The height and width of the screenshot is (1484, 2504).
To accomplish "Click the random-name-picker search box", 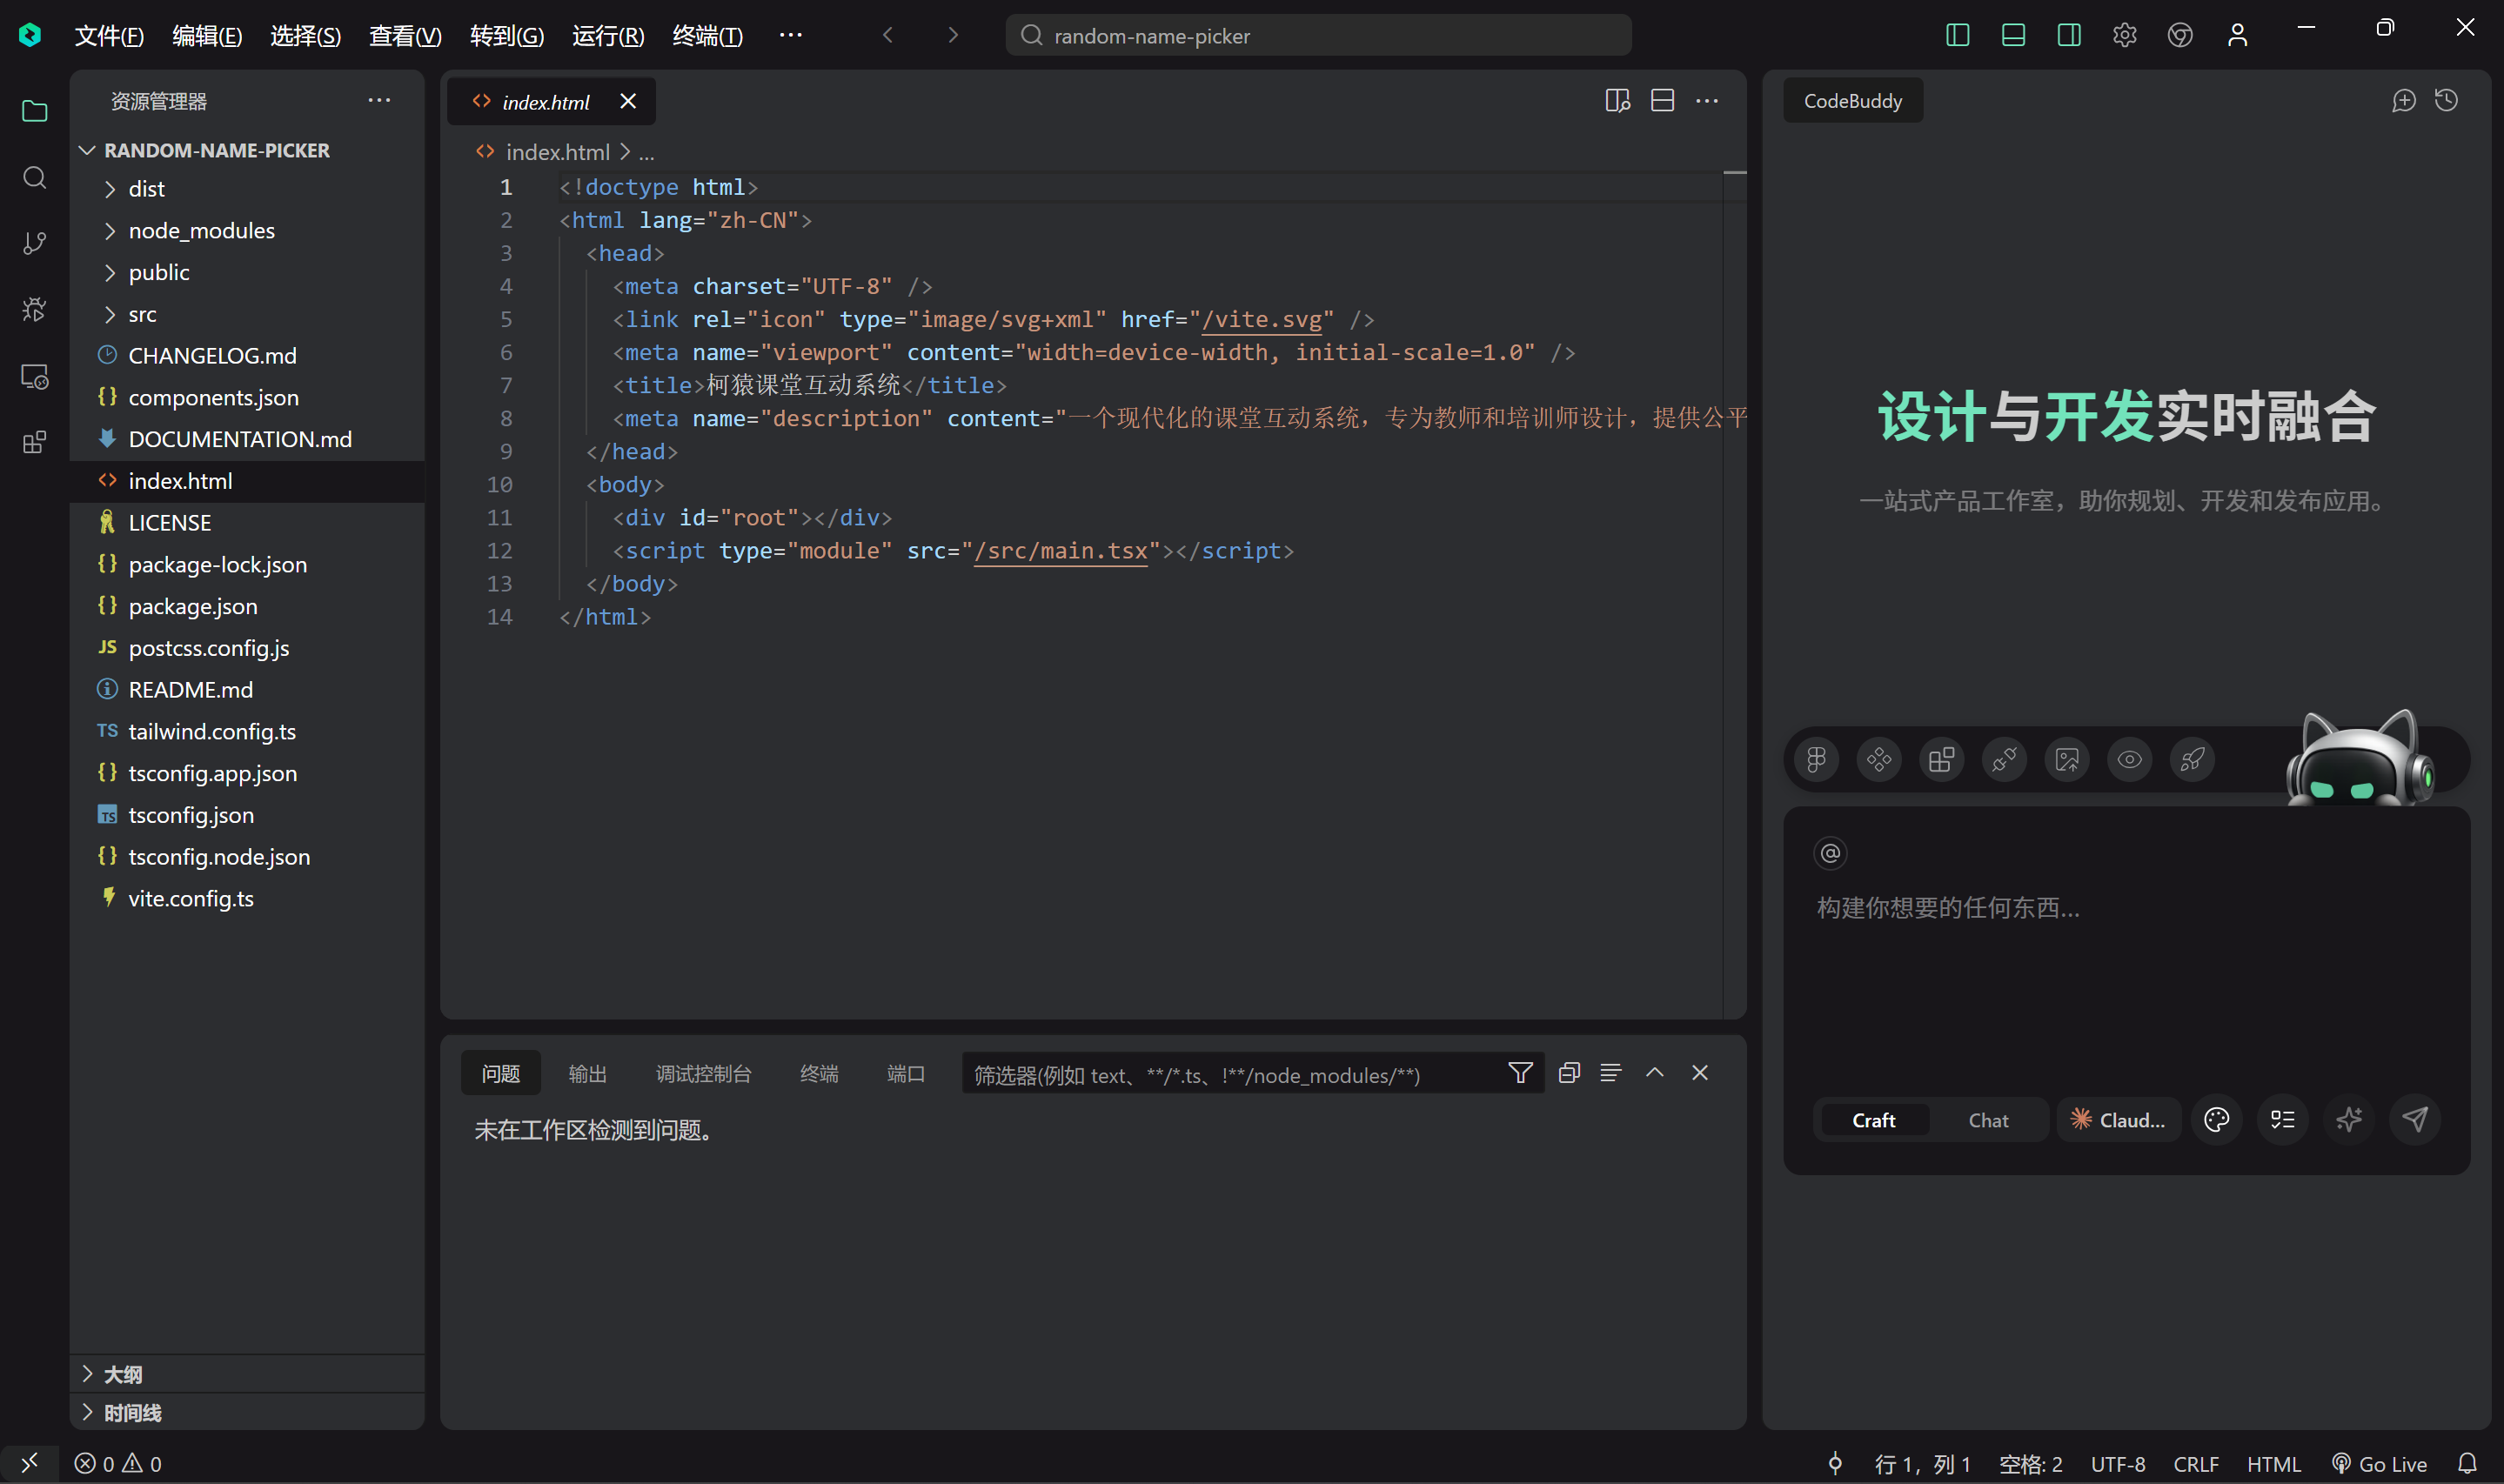I will [x=1318, y=35].
